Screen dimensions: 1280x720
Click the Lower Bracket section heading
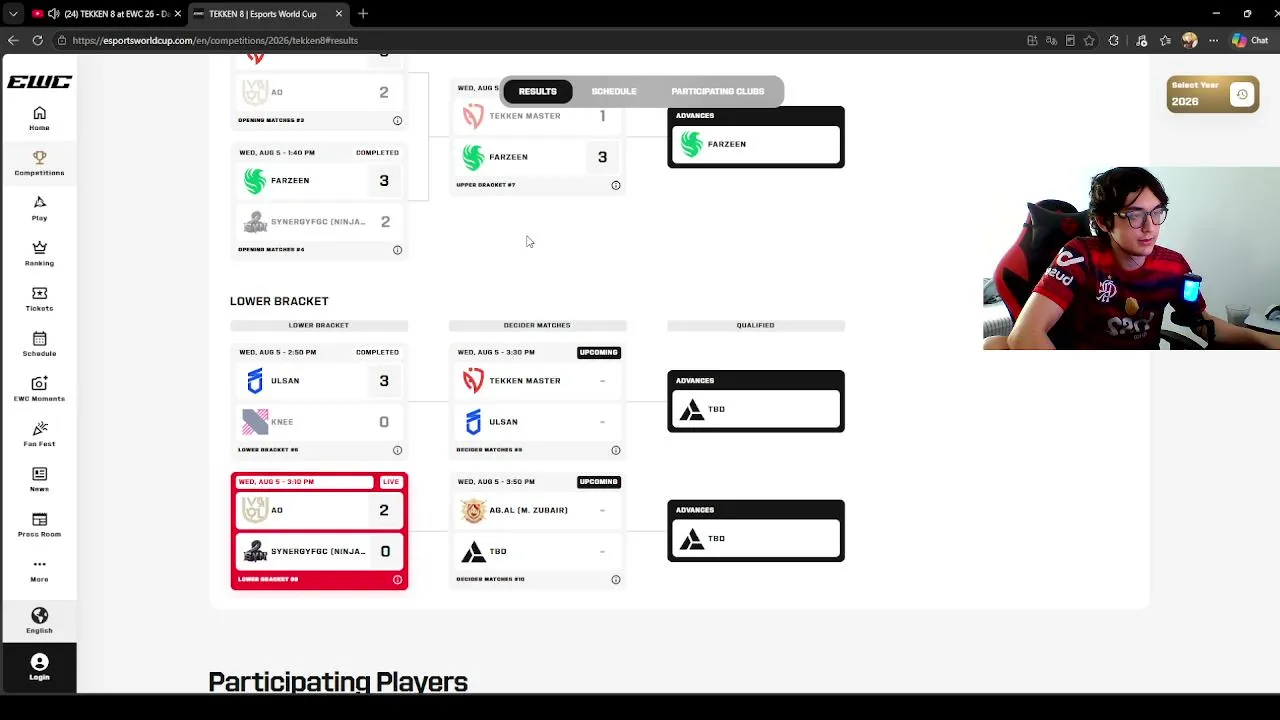[279, 301]
